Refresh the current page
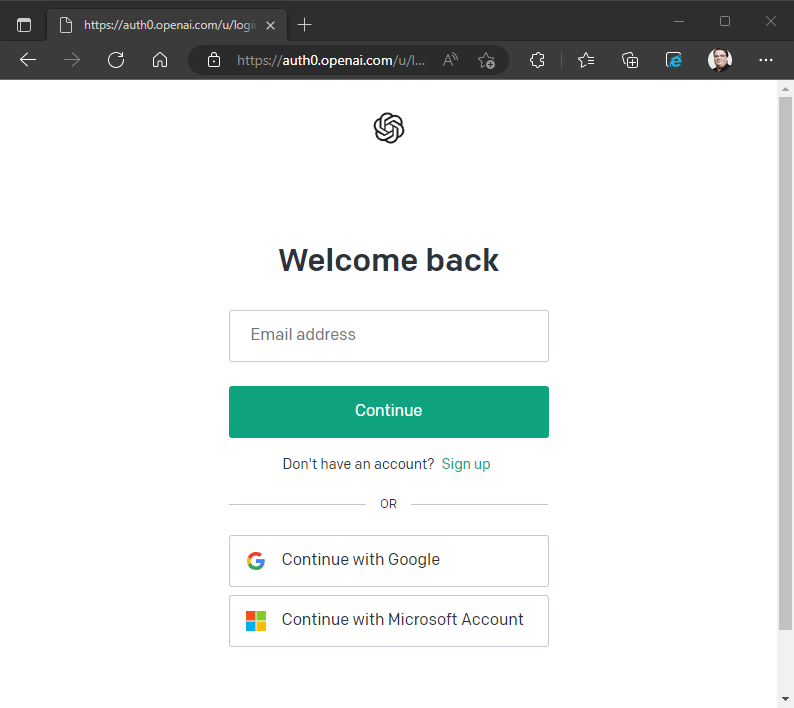 tap(116, 60)
